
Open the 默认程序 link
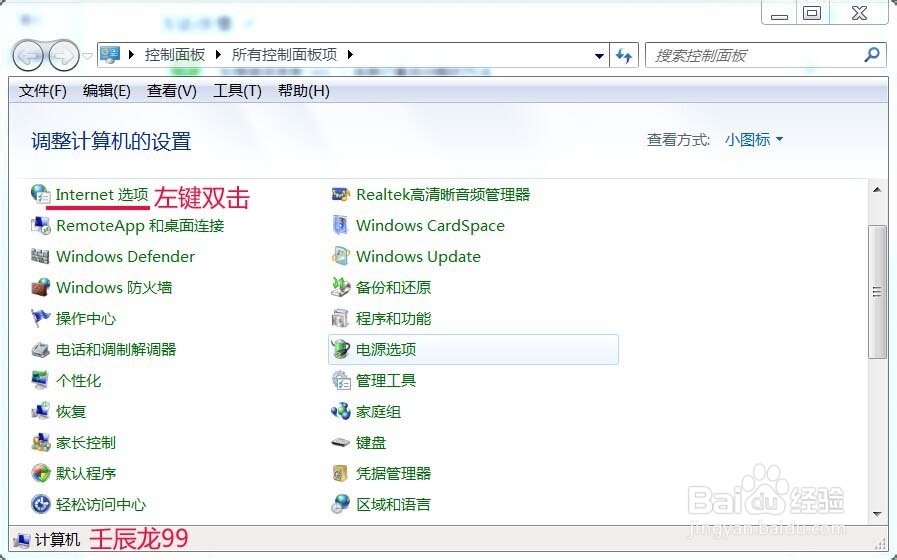86,472
